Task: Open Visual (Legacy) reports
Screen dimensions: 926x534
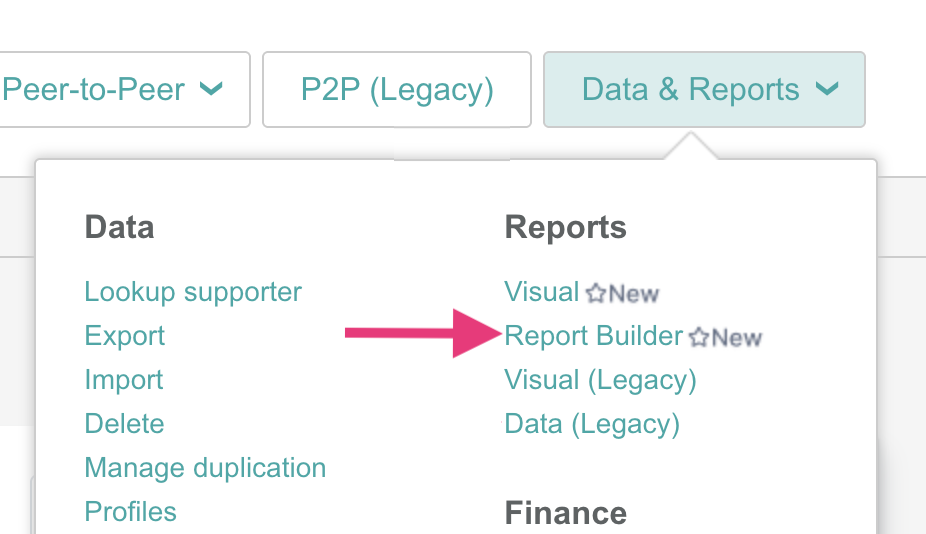Action: tap(600, 380)
